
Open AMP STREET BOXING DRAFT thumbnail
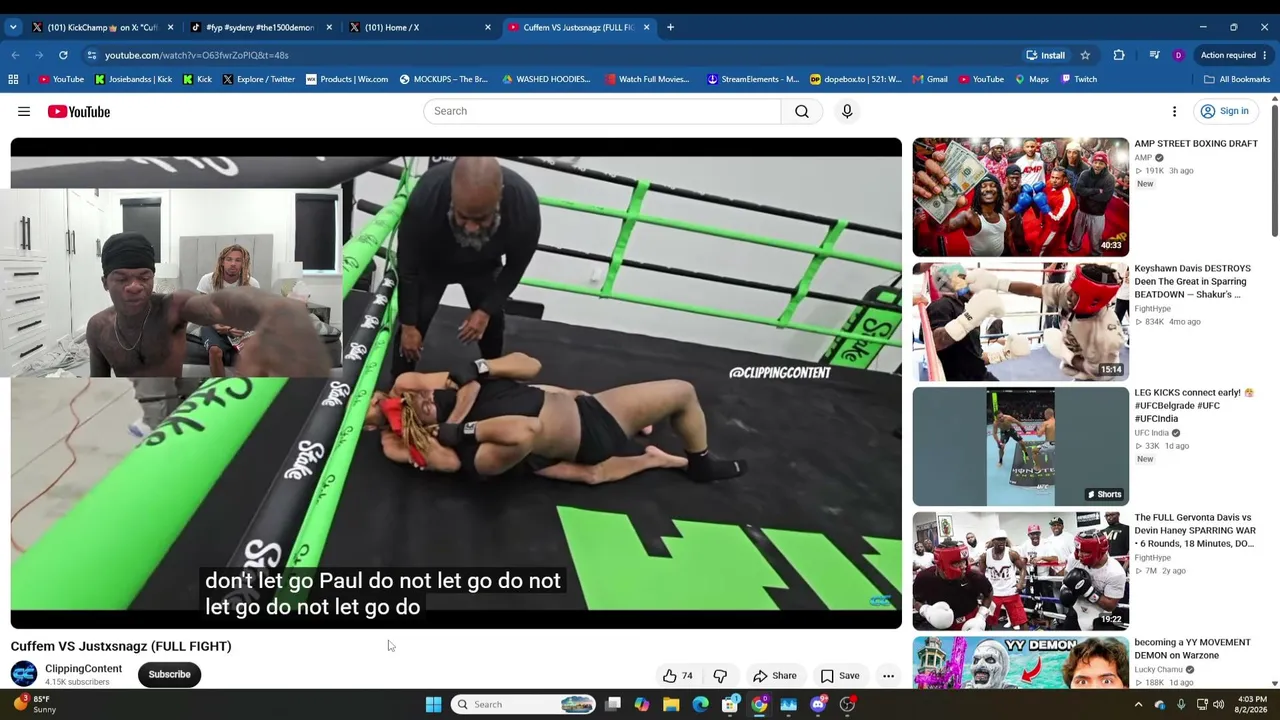pos(1020,197)
